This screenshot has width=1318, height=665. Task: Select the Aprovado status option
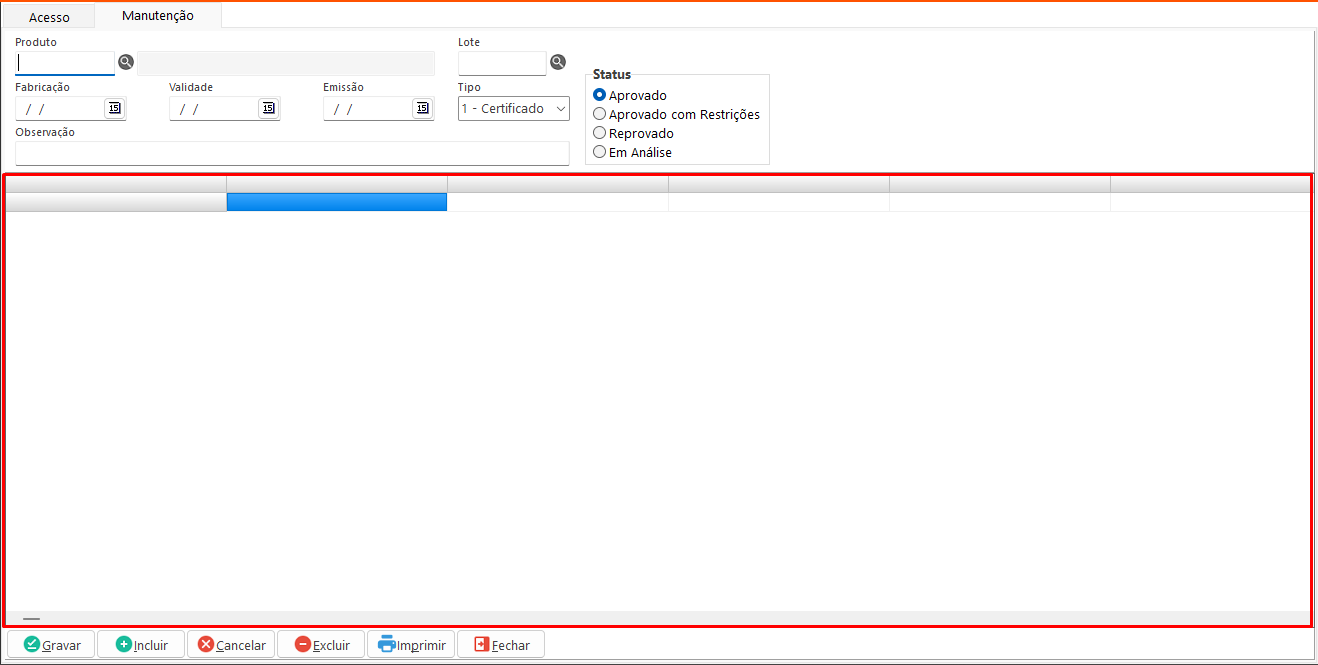(x=600, y=95)
